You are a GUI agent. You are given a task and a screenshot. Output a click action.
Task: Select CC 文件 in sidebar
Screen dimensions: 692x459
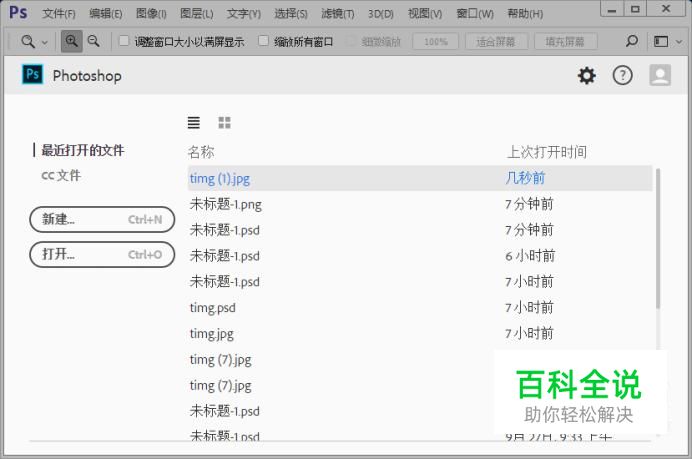point(61,175)
